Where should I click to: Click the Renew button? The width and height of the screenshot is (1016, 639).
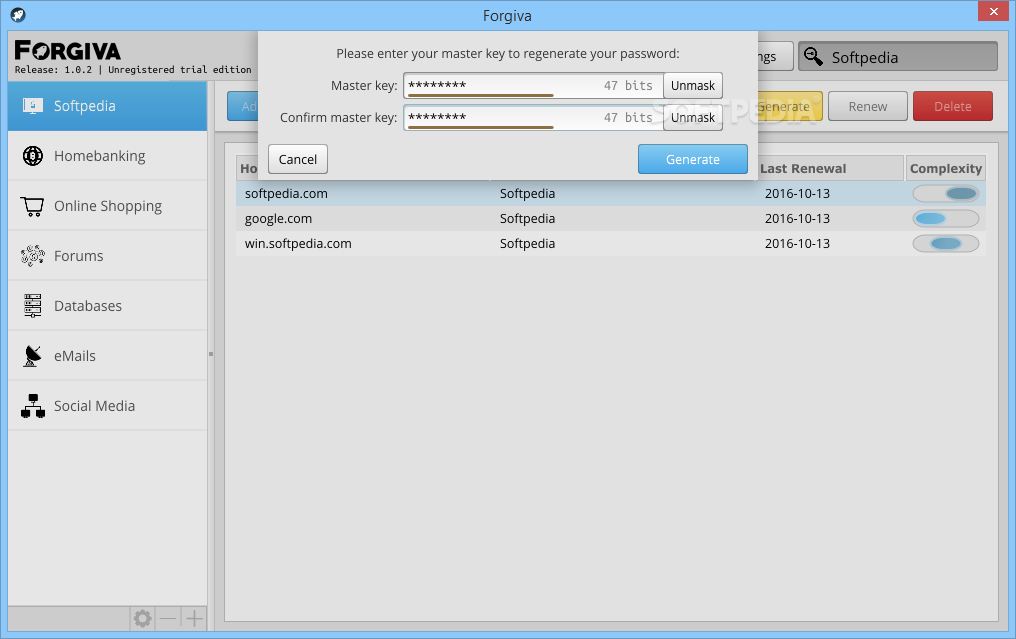pyautogui.click(x=868, y=106)
